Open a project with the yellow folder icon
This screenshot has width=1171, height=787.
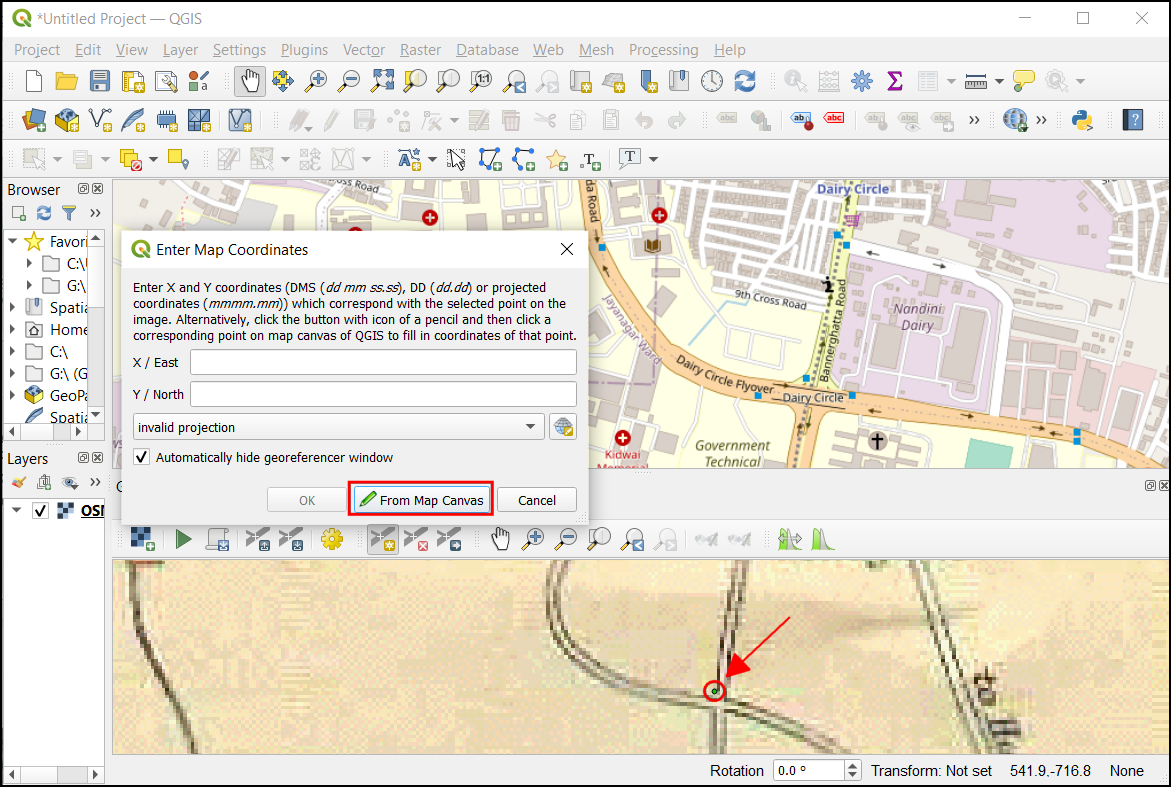pos(66,81)
